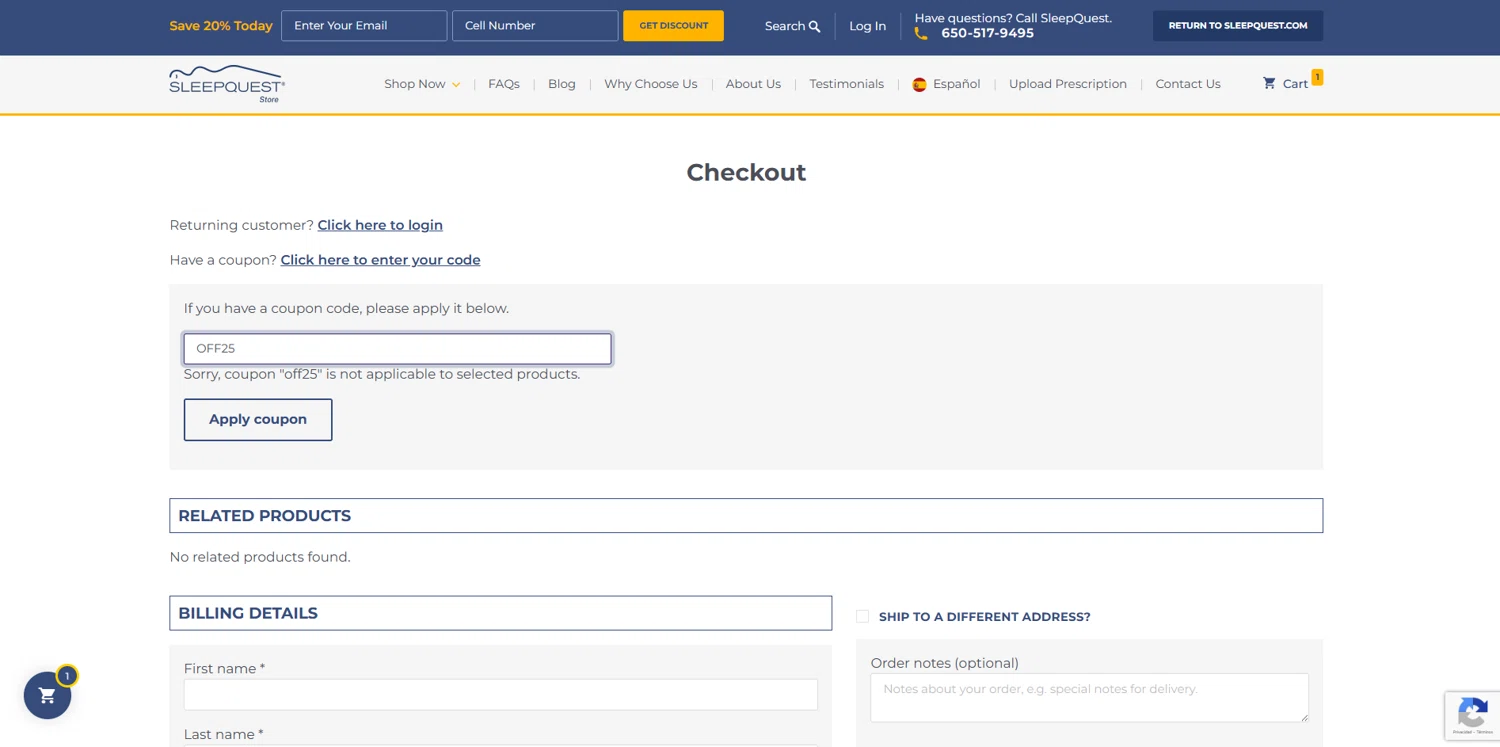Navigate to About Us
Image resolution: width=1500 pixels, height=747 pixels.
tap(753, 84)
